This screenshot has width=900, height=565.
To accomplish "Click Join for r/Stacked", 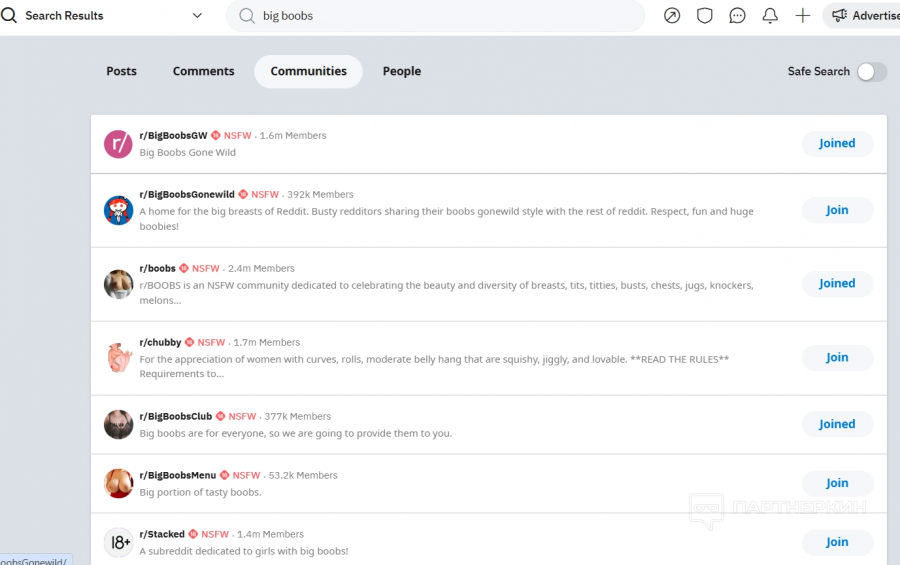I will point(837,542).
